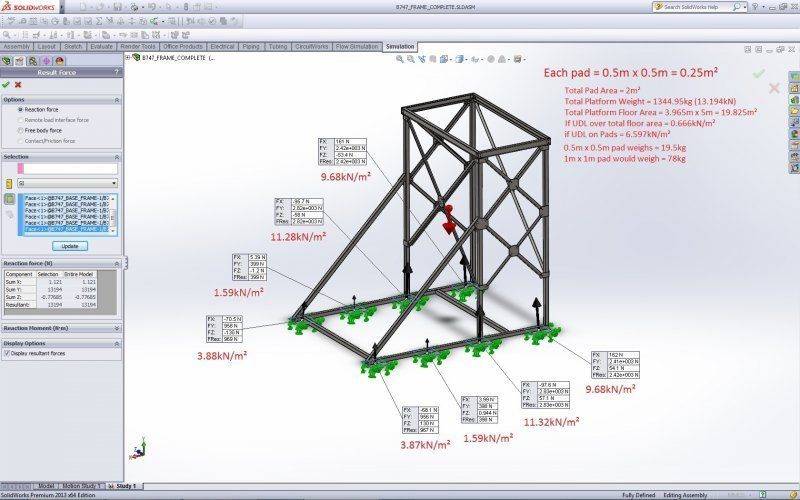Click the pink selection color swatch
This screenshot has height=500, width=800.
pos(20,168)
